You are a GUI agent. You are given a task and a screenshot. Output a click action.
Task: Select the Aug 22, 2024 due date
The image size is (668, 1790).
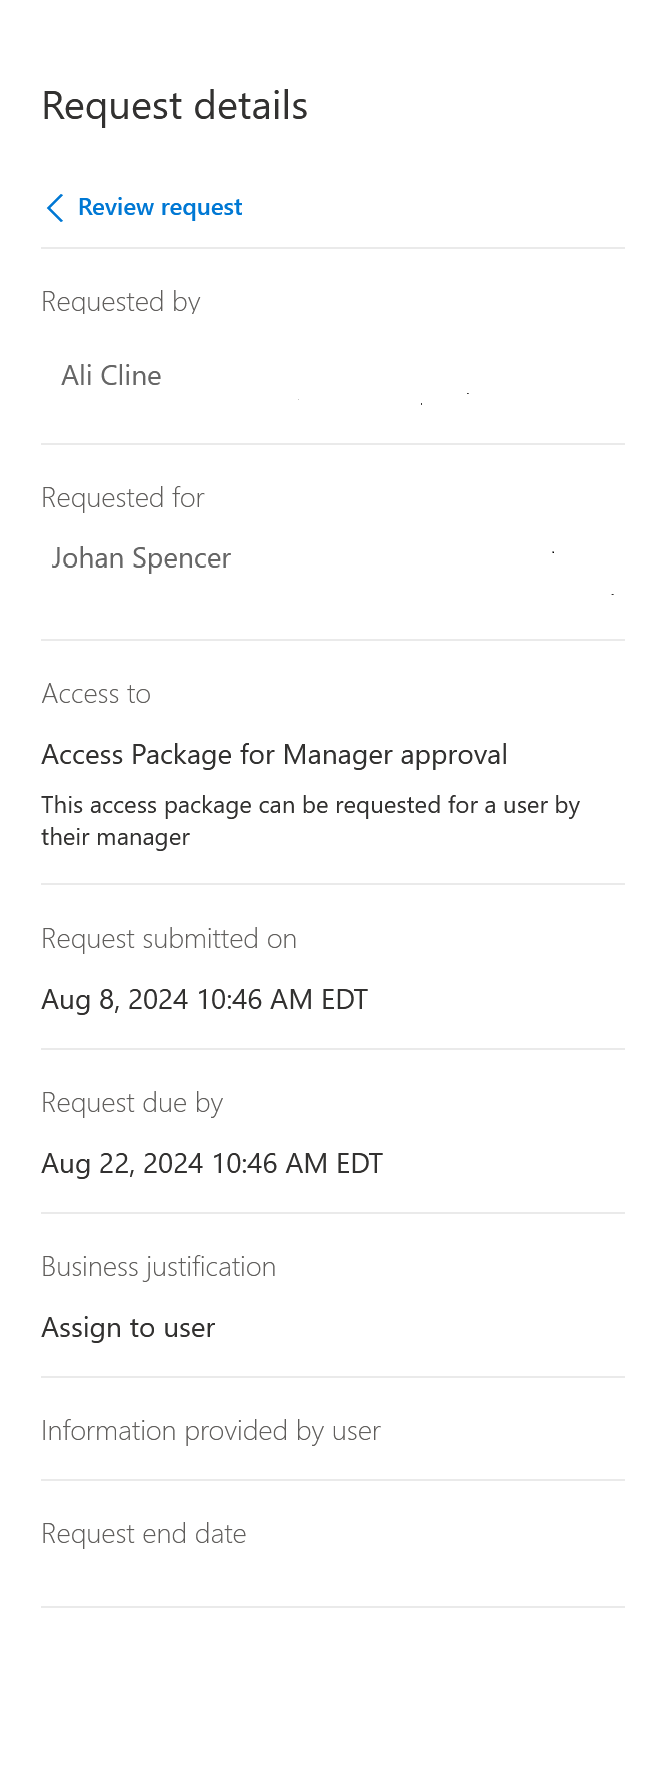click(x=212, y=1164)
